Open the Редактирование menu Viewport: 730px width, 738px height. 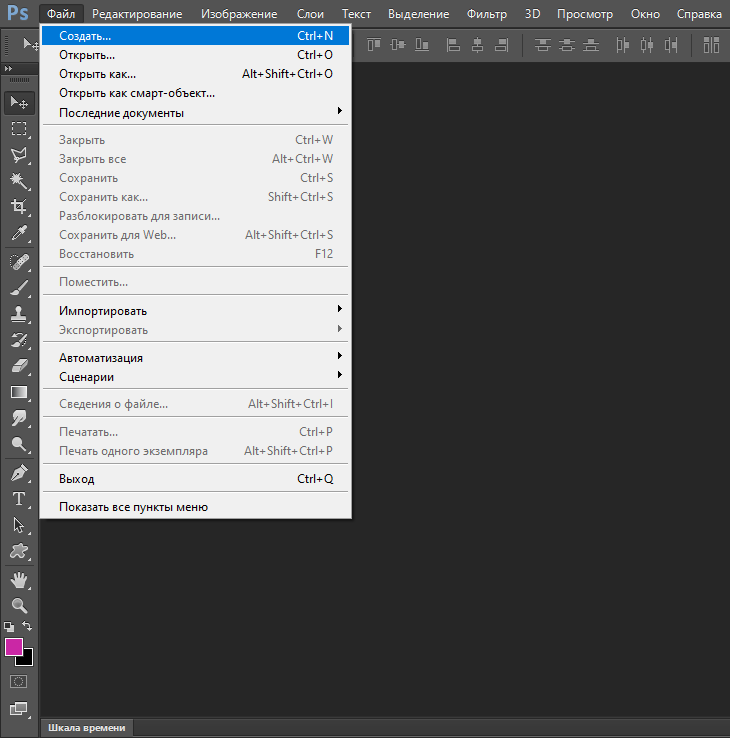coord(137,14)
